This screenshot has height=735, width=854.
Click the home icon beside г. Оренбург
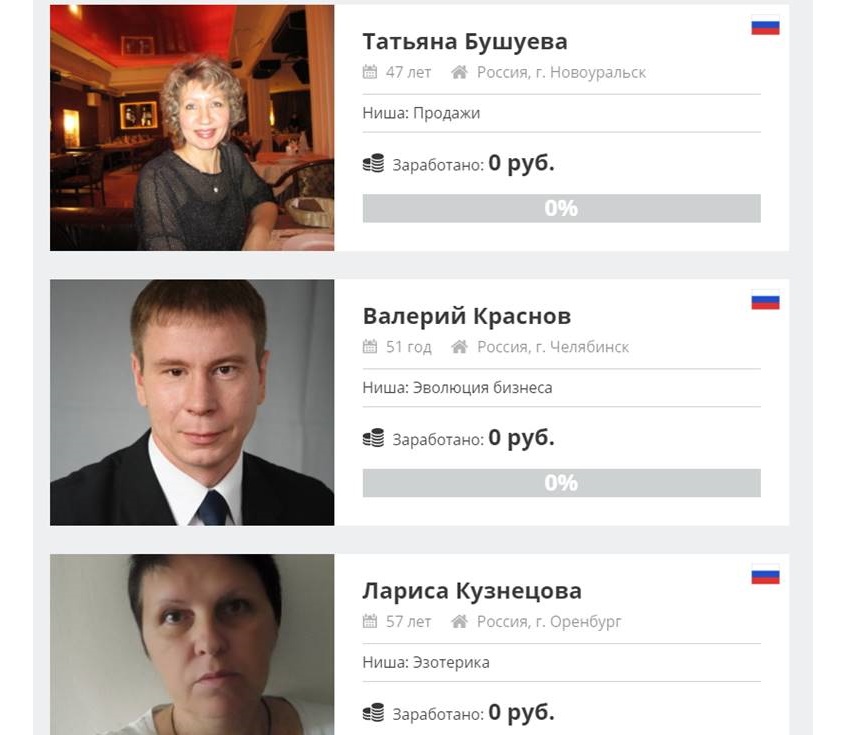coord(459,621)
